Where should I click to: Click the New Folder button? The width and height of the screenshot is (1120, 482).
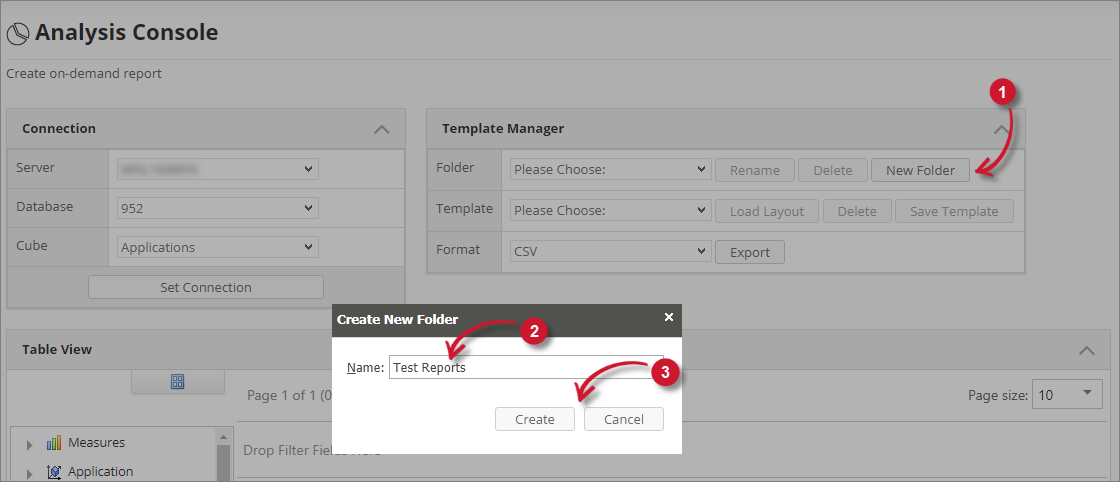920,170
